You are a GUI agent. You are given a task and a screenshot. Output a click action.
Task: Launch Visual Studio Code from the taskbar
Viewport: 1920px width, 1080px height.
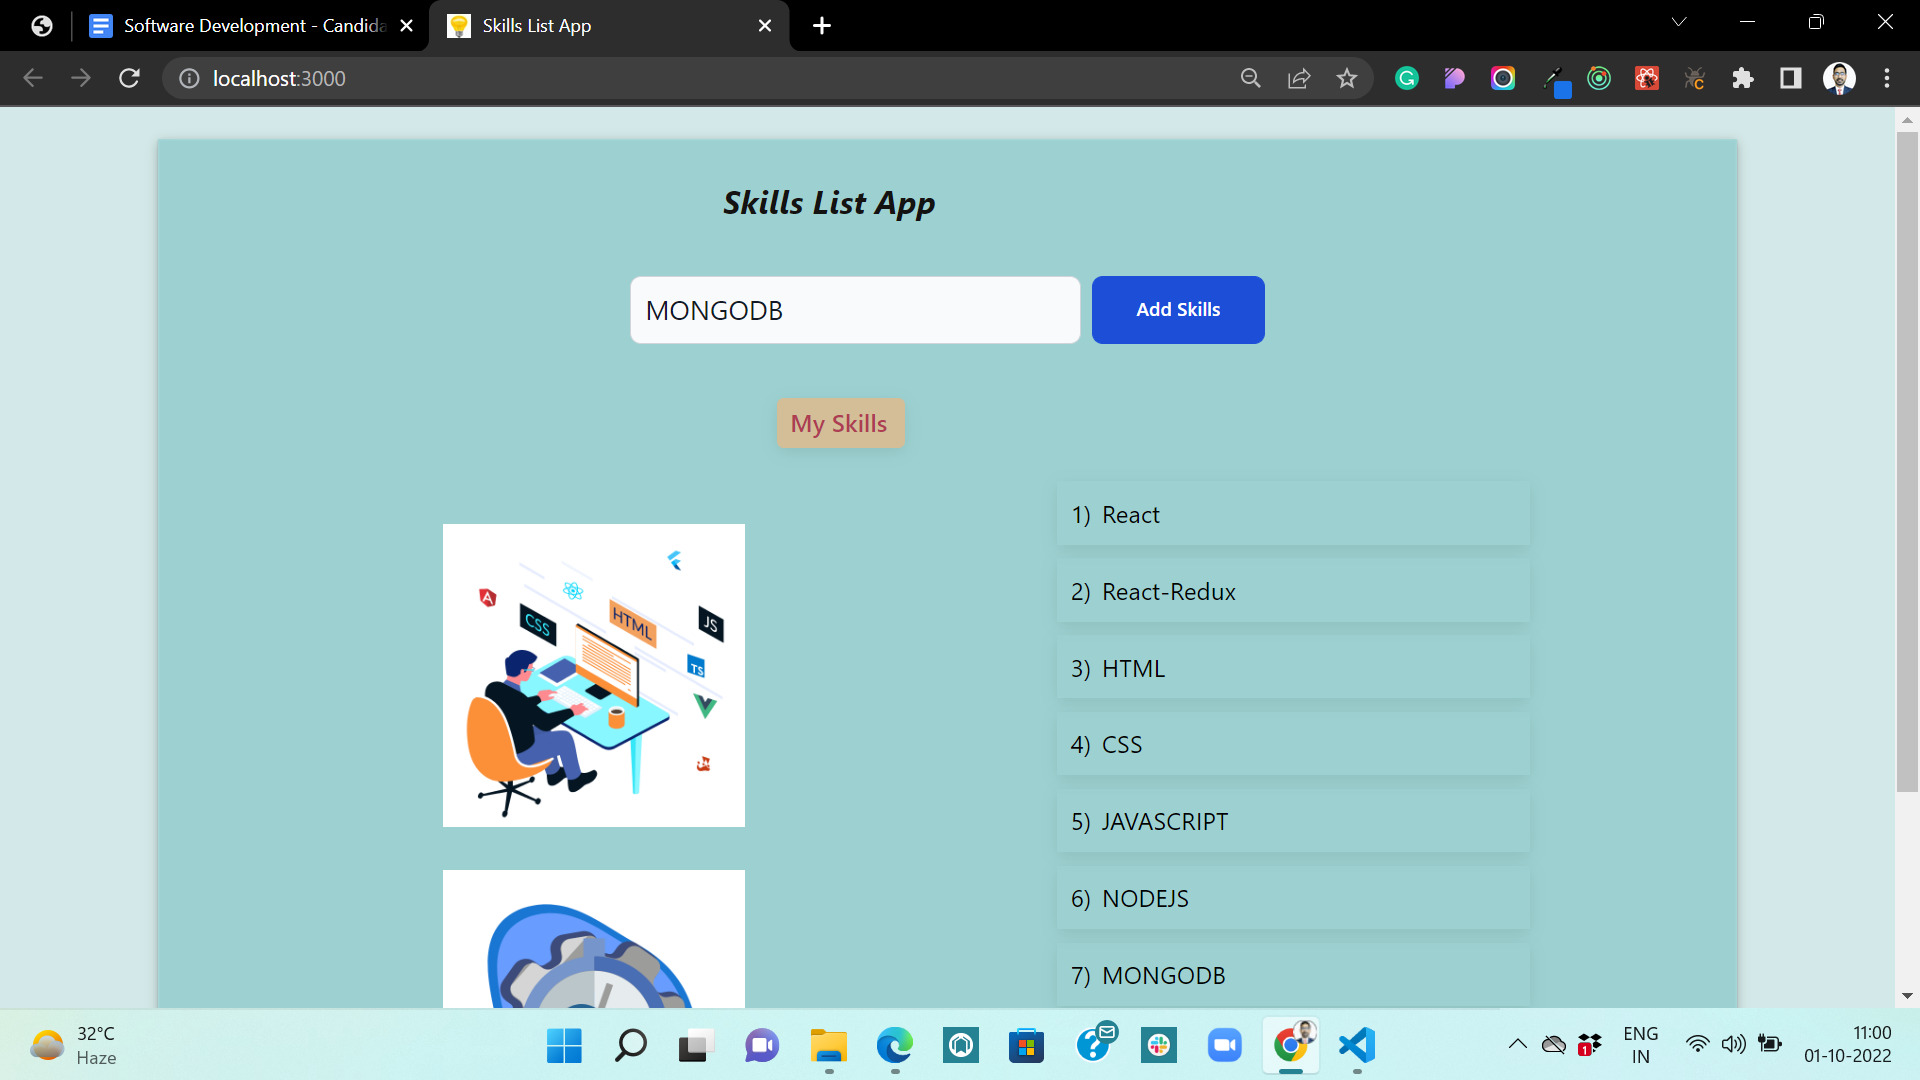coord(1356,1046)
